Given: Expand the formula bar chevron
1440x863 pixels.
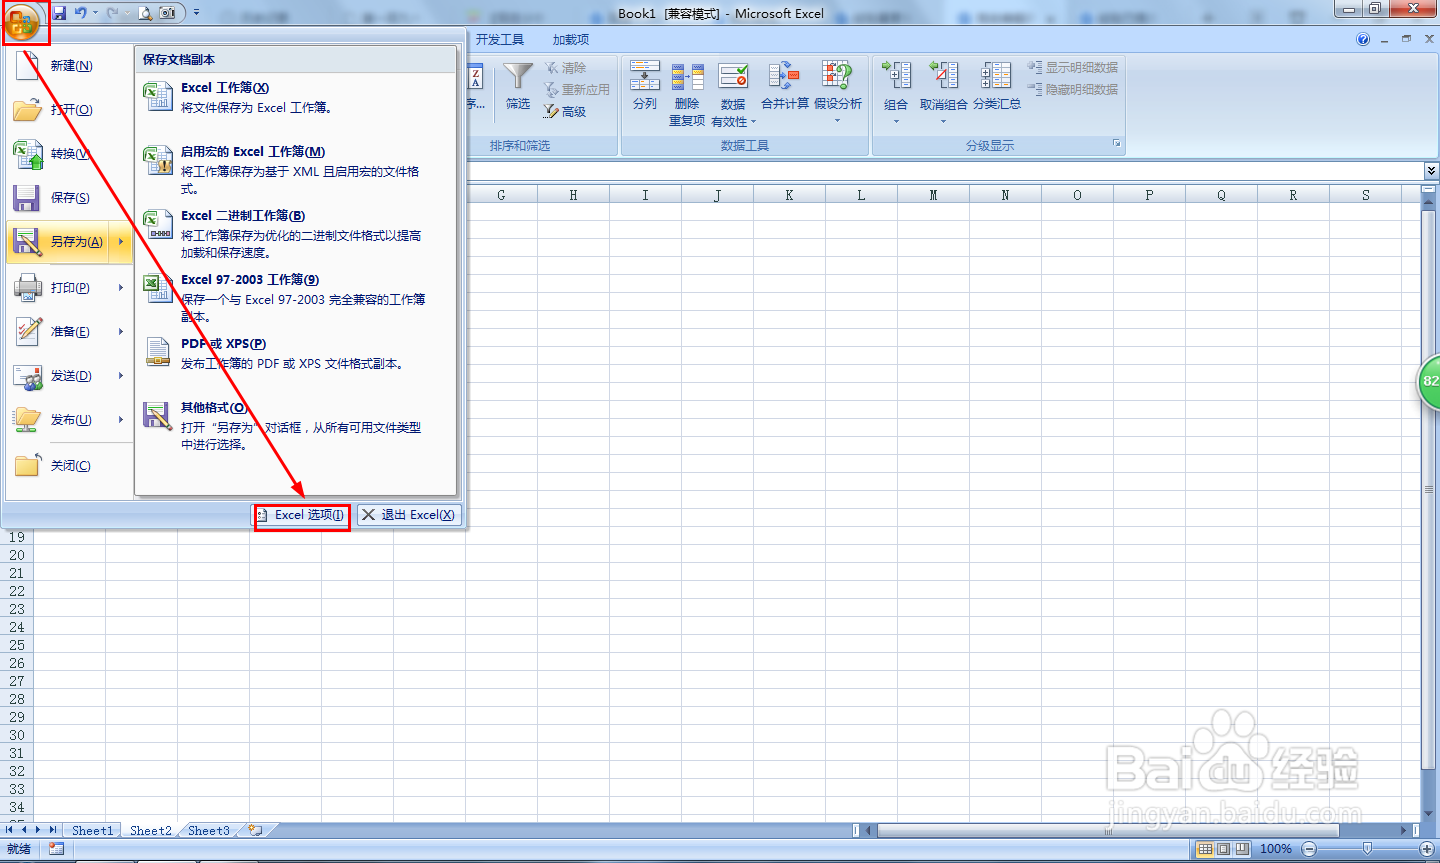Looking at the screenshot, I should [1431, 171].
